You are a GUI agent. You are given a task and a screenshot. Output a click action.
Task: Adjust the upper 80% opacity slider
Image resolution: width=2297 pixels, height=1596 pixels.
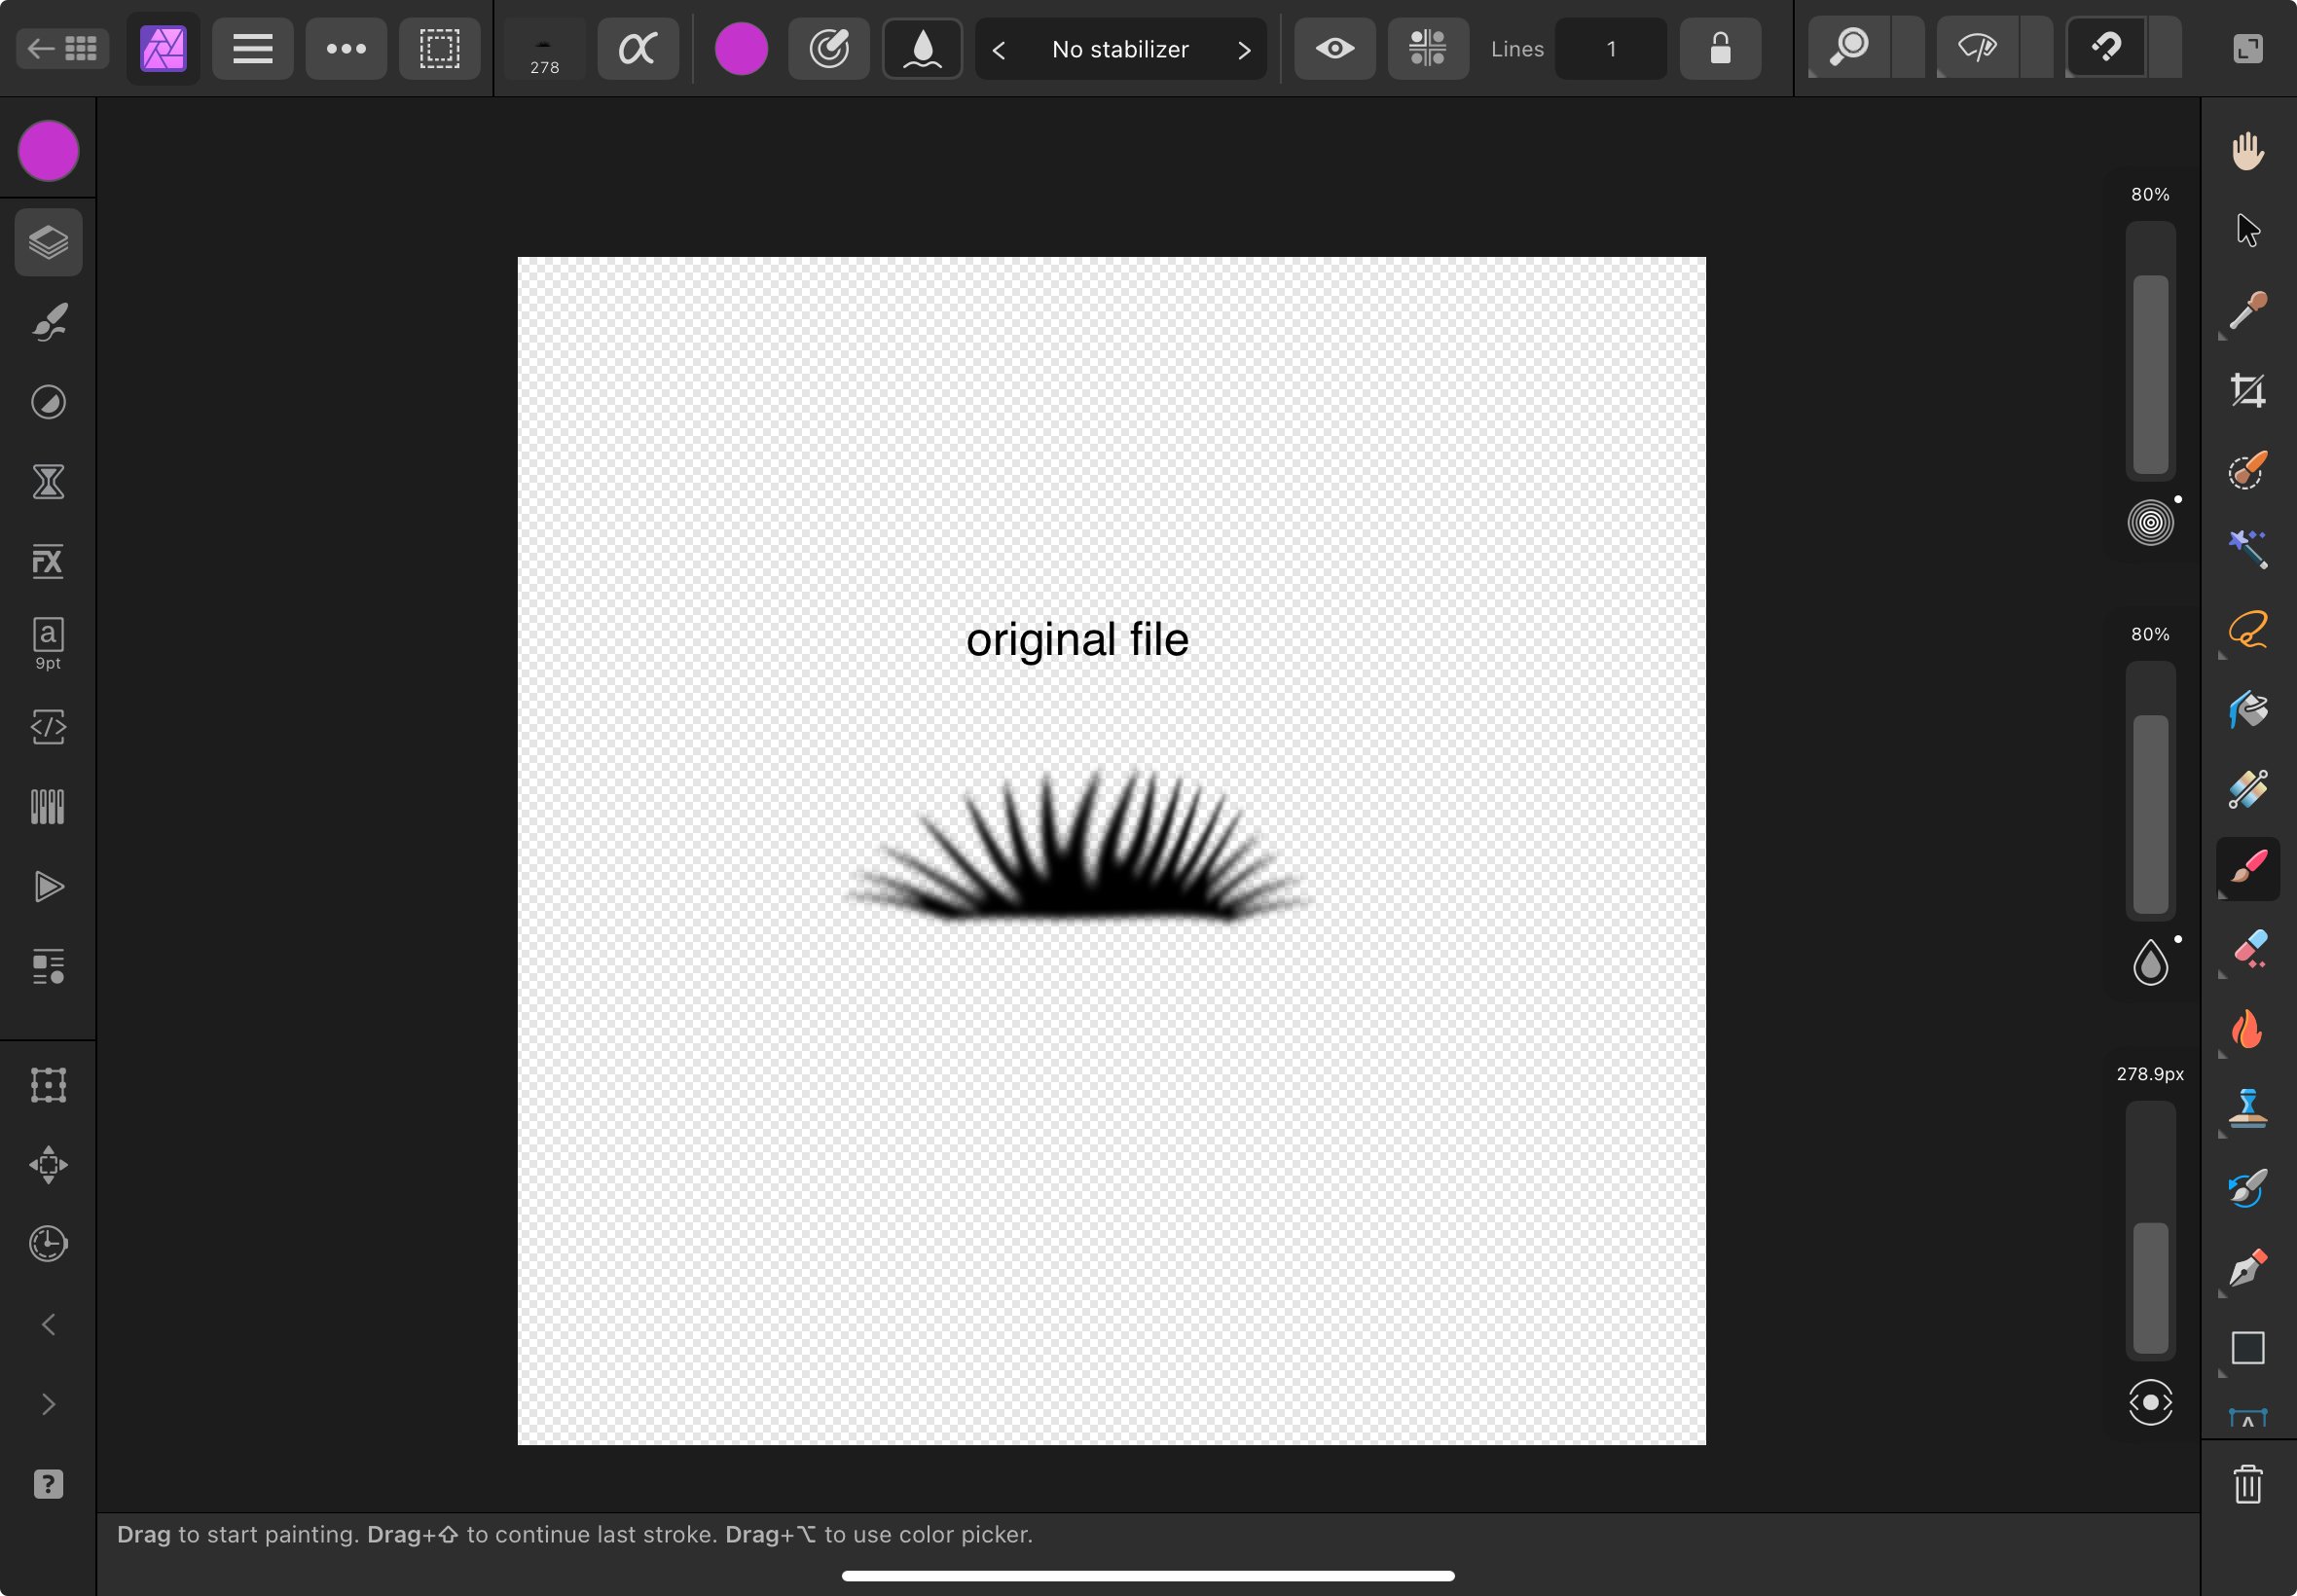pos(2150,350)
